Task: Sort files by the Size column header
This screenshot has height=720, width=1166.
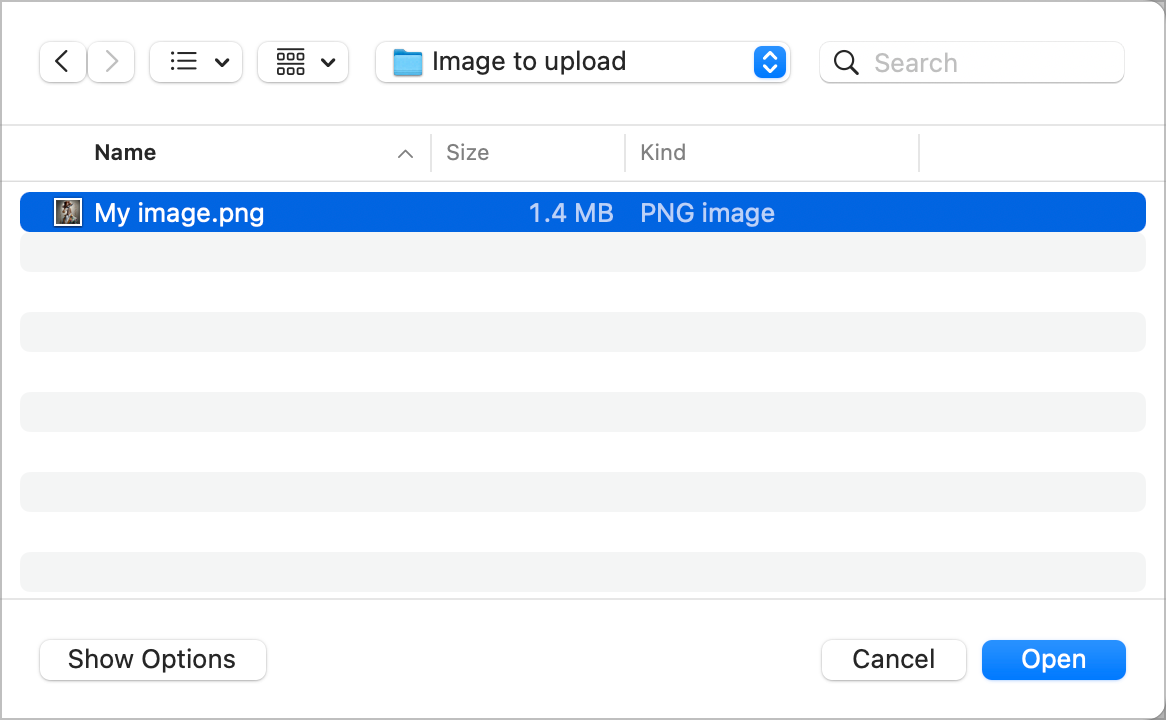Action: pos(467,153)
